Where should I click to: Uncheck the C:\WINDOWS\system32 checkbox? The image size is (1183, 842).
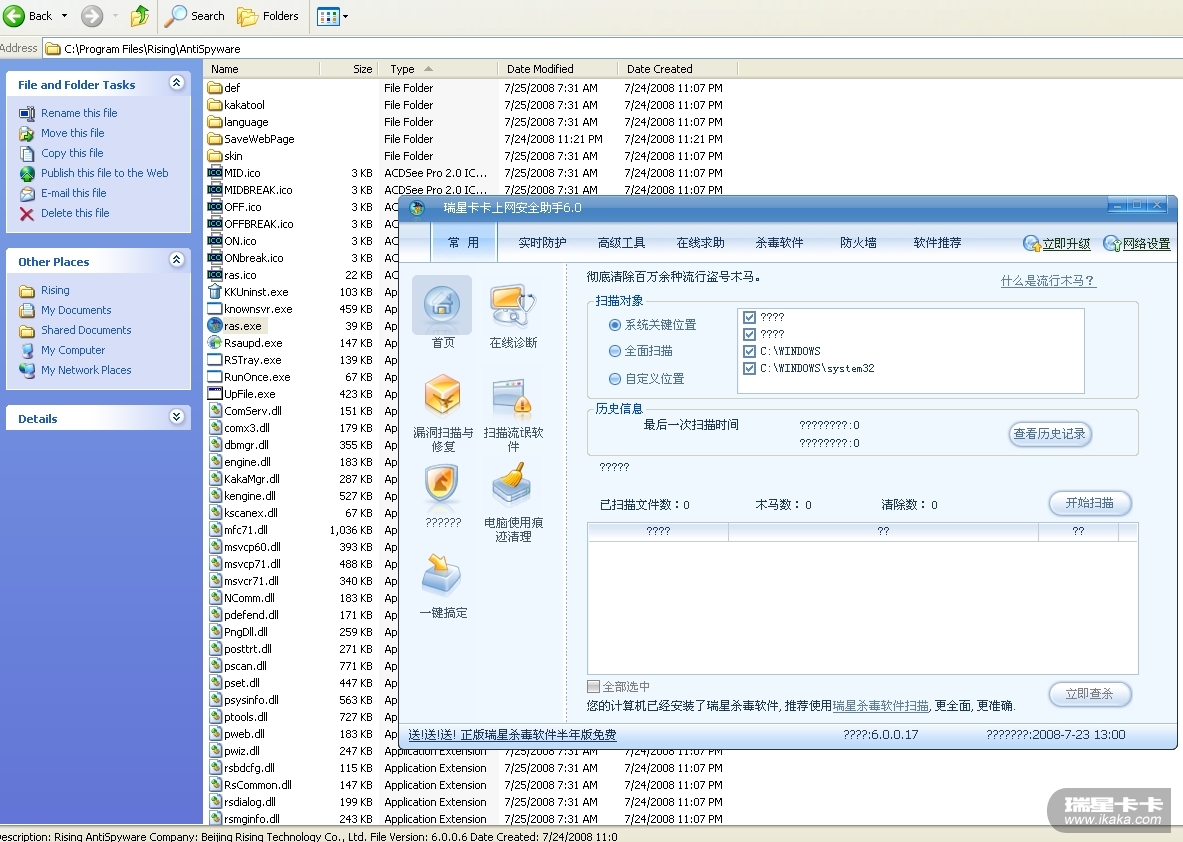point(750,369)
